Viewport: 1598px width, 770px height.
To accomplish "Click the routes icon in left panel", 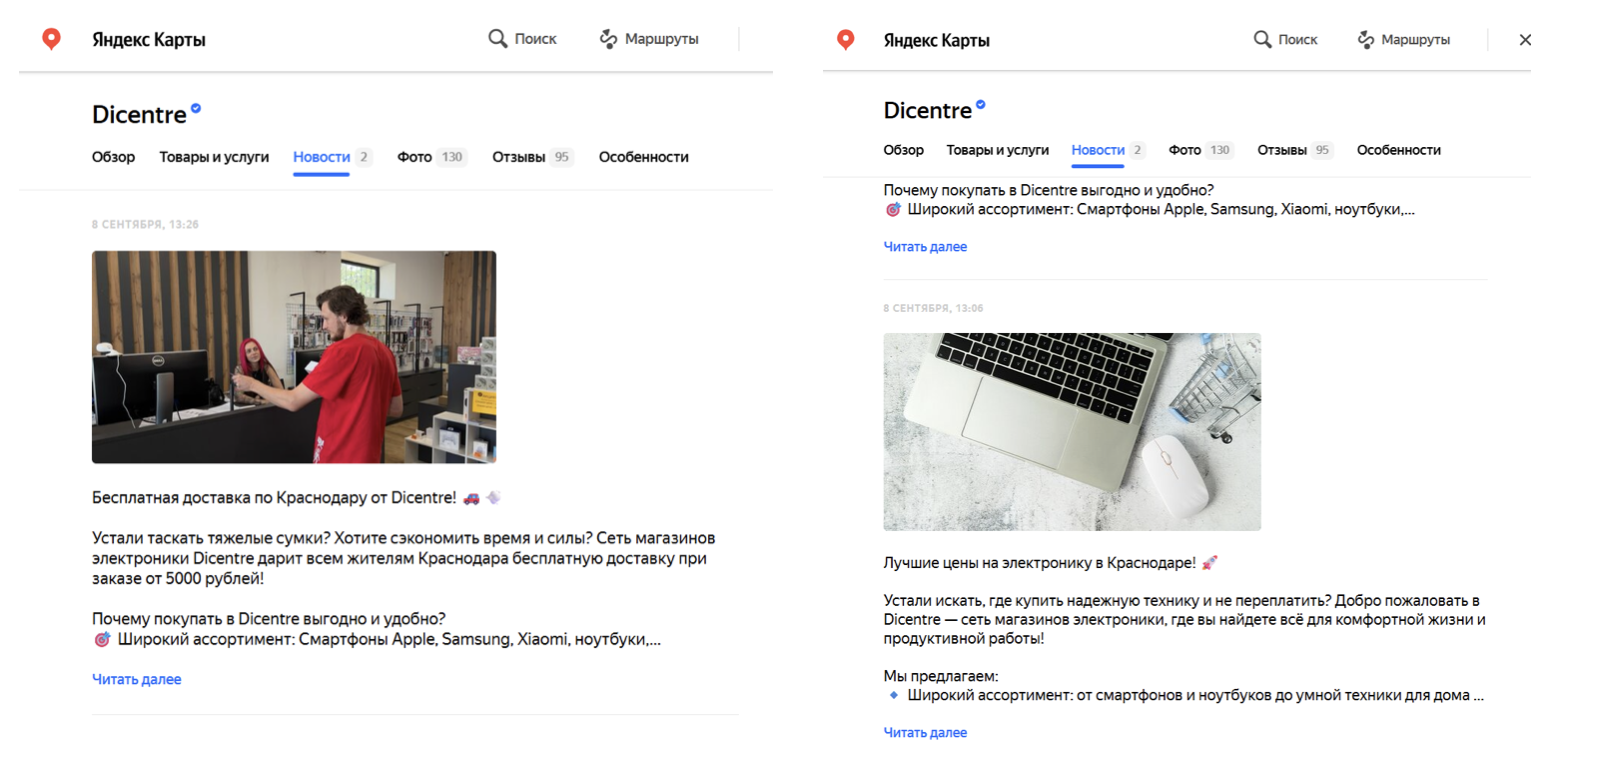I will pos(608,39).
